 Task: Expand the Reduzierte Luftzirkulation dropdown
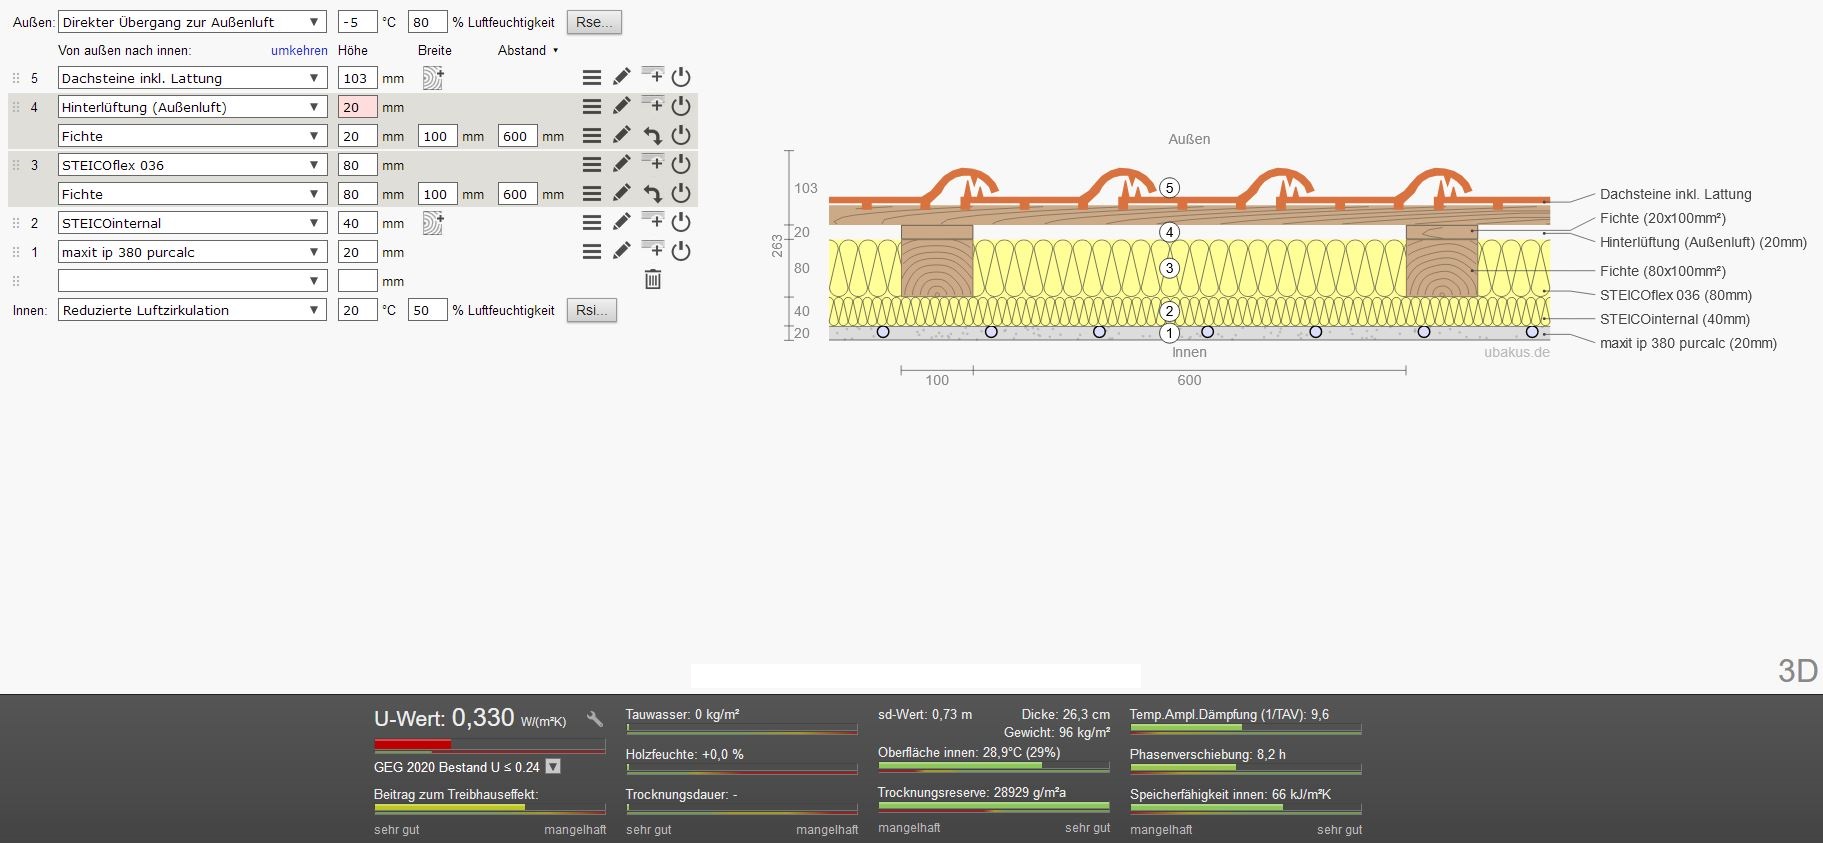tap(192, 310)
